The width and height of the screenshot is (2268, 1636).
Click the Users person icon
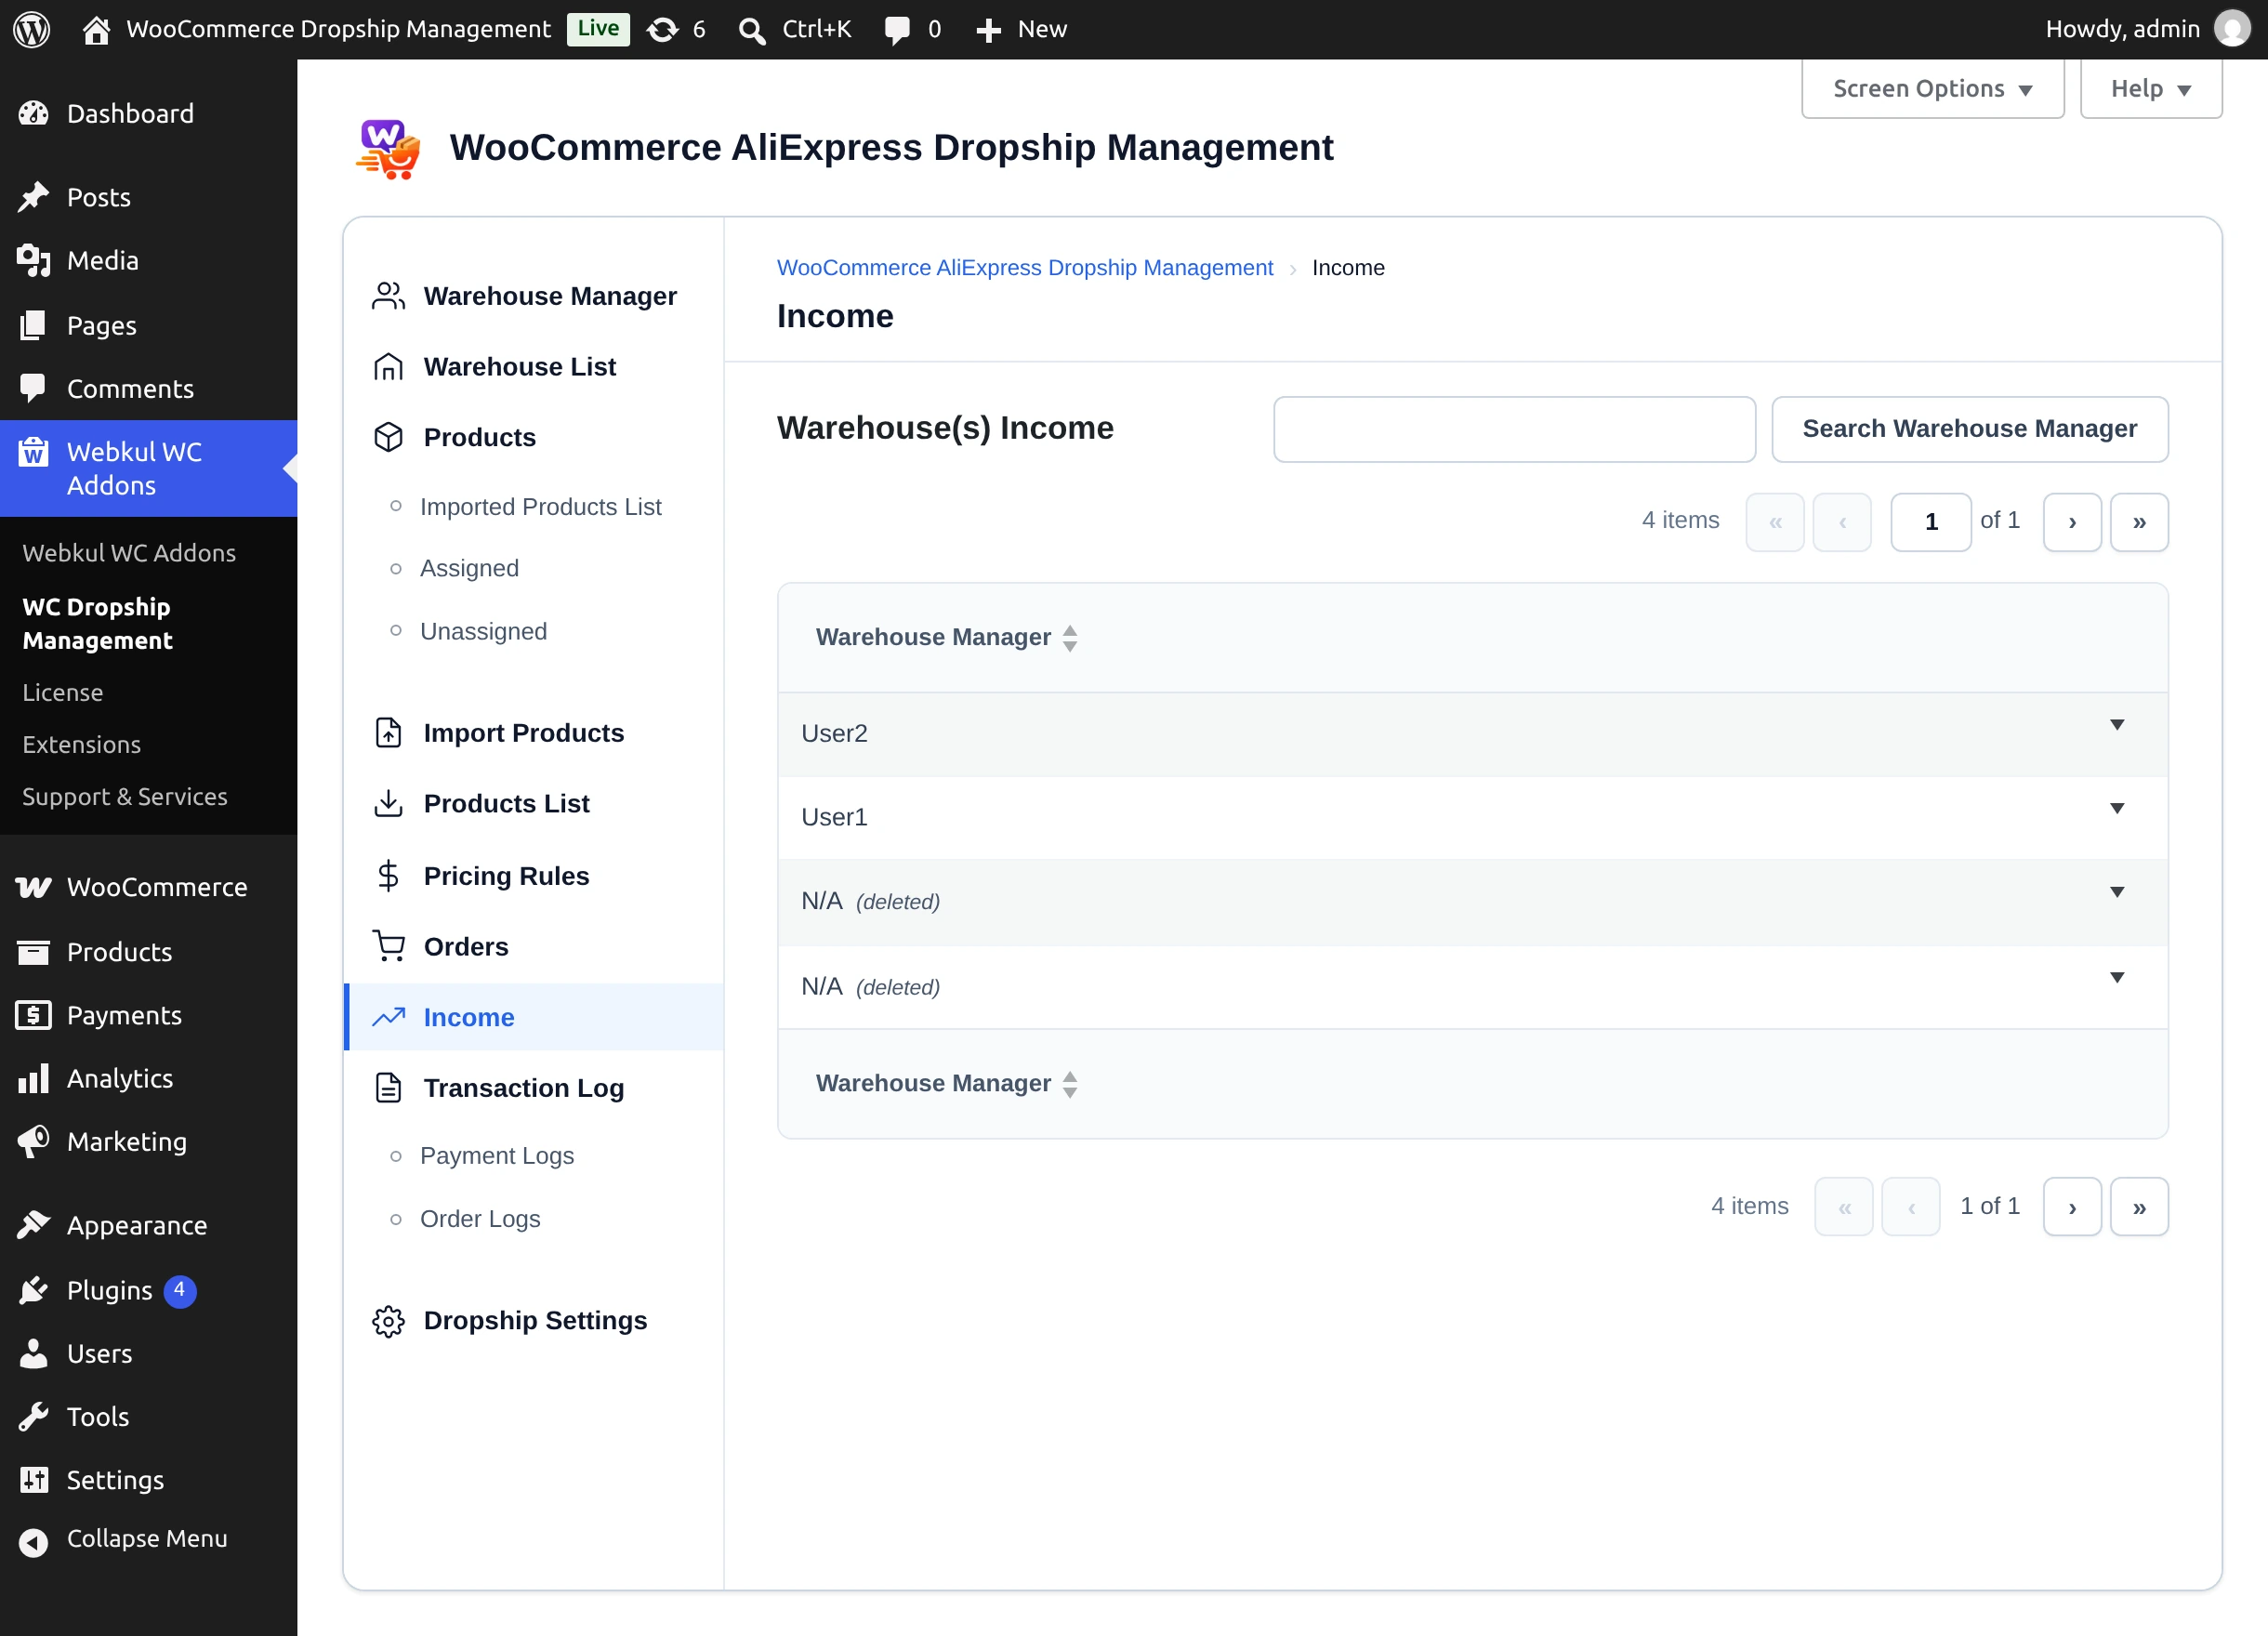click(x=33, y=1353)
